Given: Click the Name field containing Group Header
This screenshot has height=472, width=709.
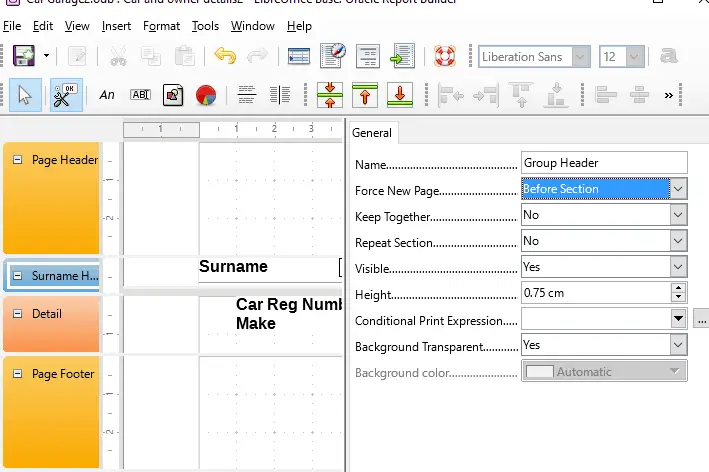Looking at the screenshot, I should (604, 163).
